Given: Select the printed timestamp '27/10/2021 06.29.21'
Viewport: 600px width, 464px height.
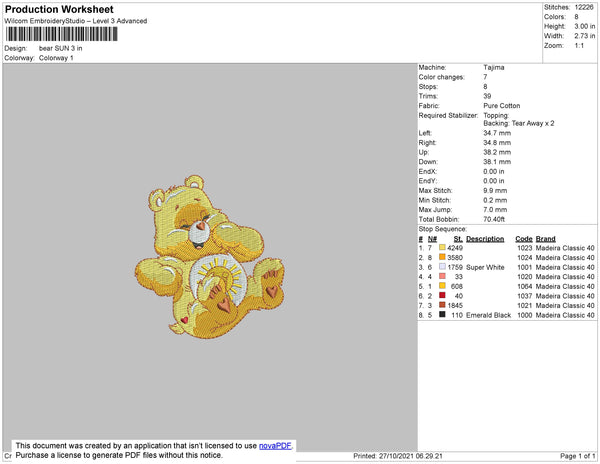Looking at the screenshot, I should tap(411, 456).
